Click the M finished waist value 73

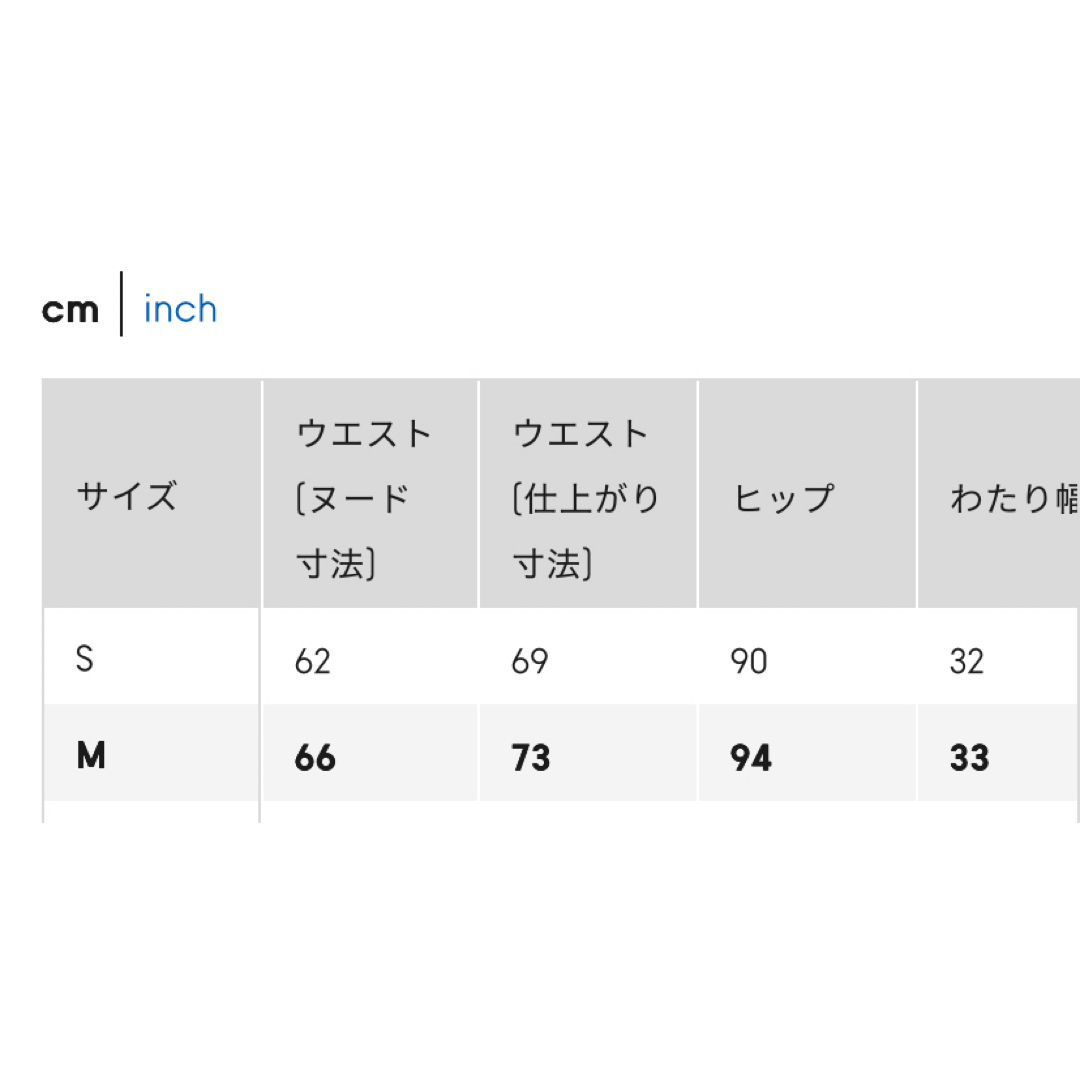pos(530,758)
